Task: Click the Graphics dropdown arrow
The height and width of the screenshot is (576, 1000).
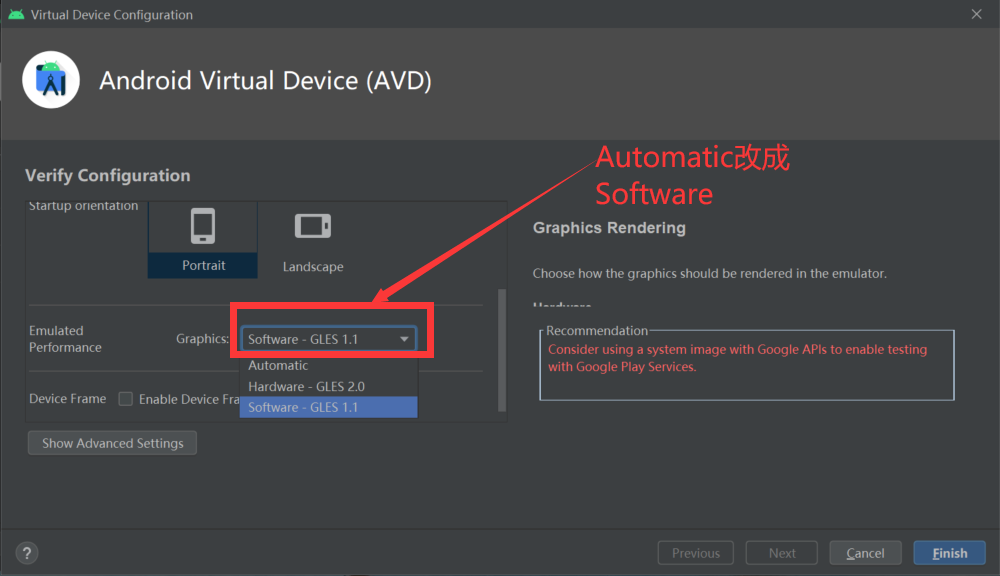Action: [404, 339]
